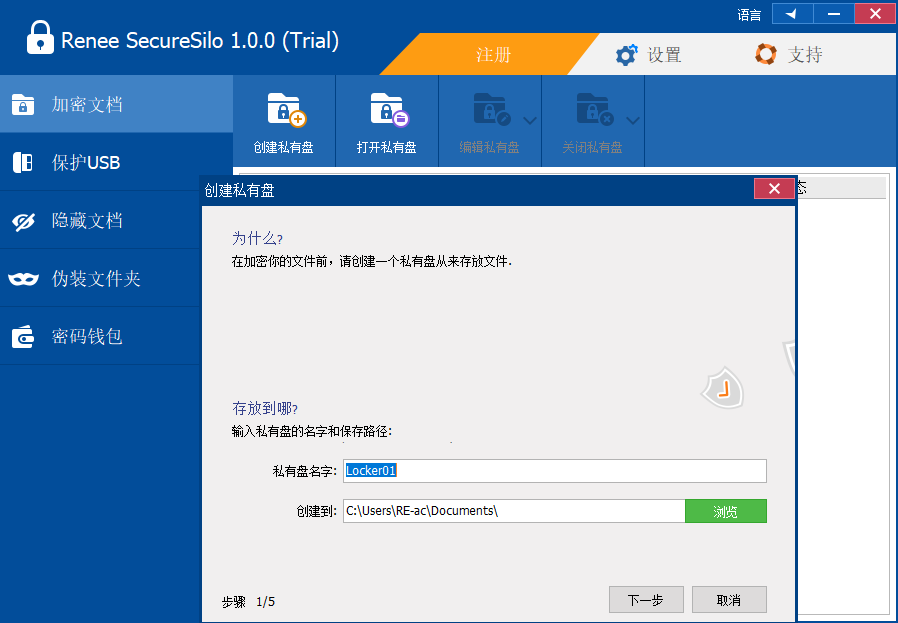This screenshot has width=898, height=623.
Task: Expand the dropdown arrow next to 关闭私有盘
Action: pos(633,120)
